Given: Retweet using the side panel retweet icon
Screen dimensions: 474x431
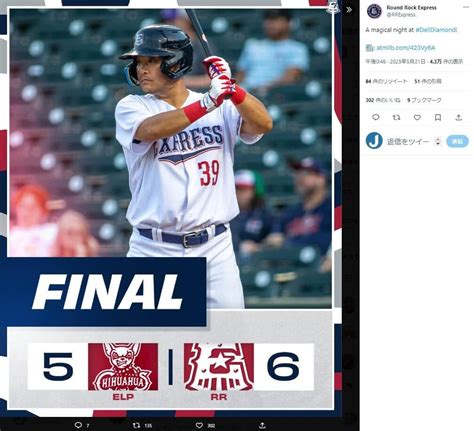Looking at the screenshot, I should coord(396,117).
